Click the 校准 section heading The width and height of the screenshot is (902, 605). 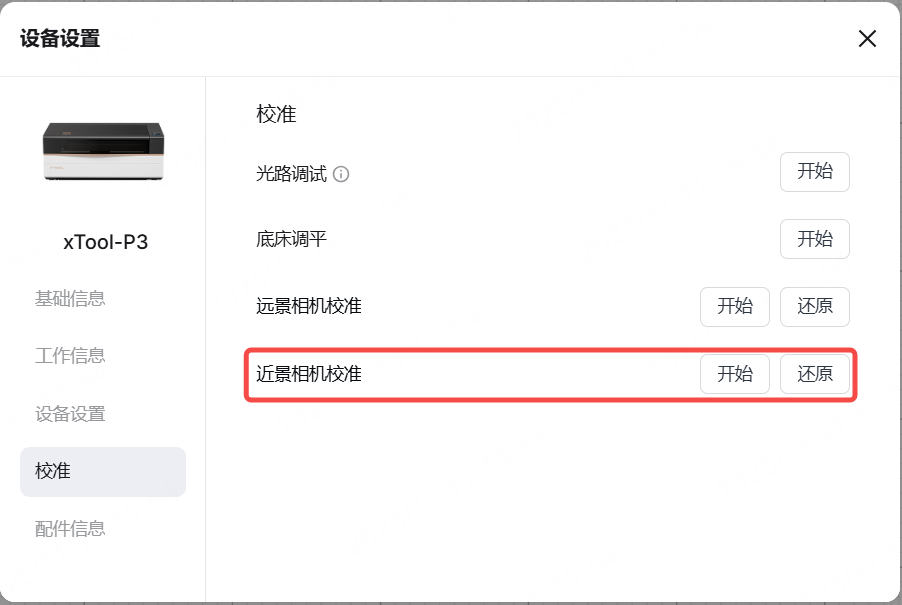[276, 114]
